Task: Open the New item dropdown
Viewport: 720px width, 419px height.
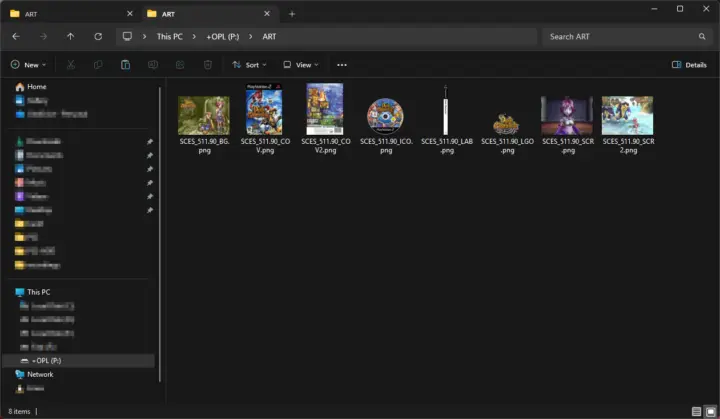Action: click(x=28, y=65)
